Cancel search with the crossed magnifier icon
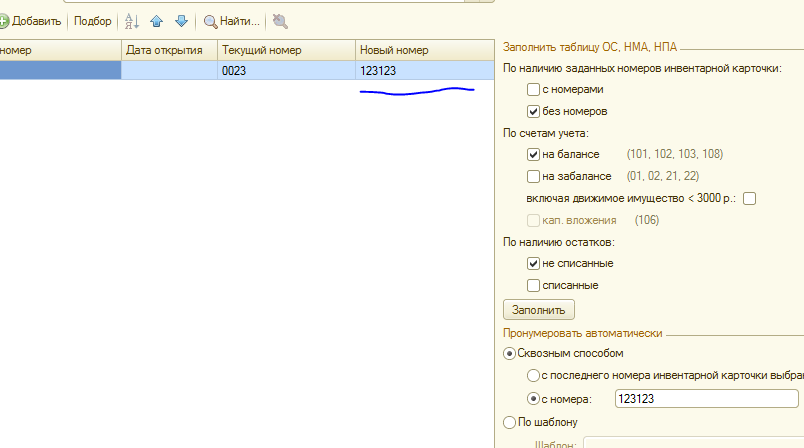804x448 pixels. 280,21
